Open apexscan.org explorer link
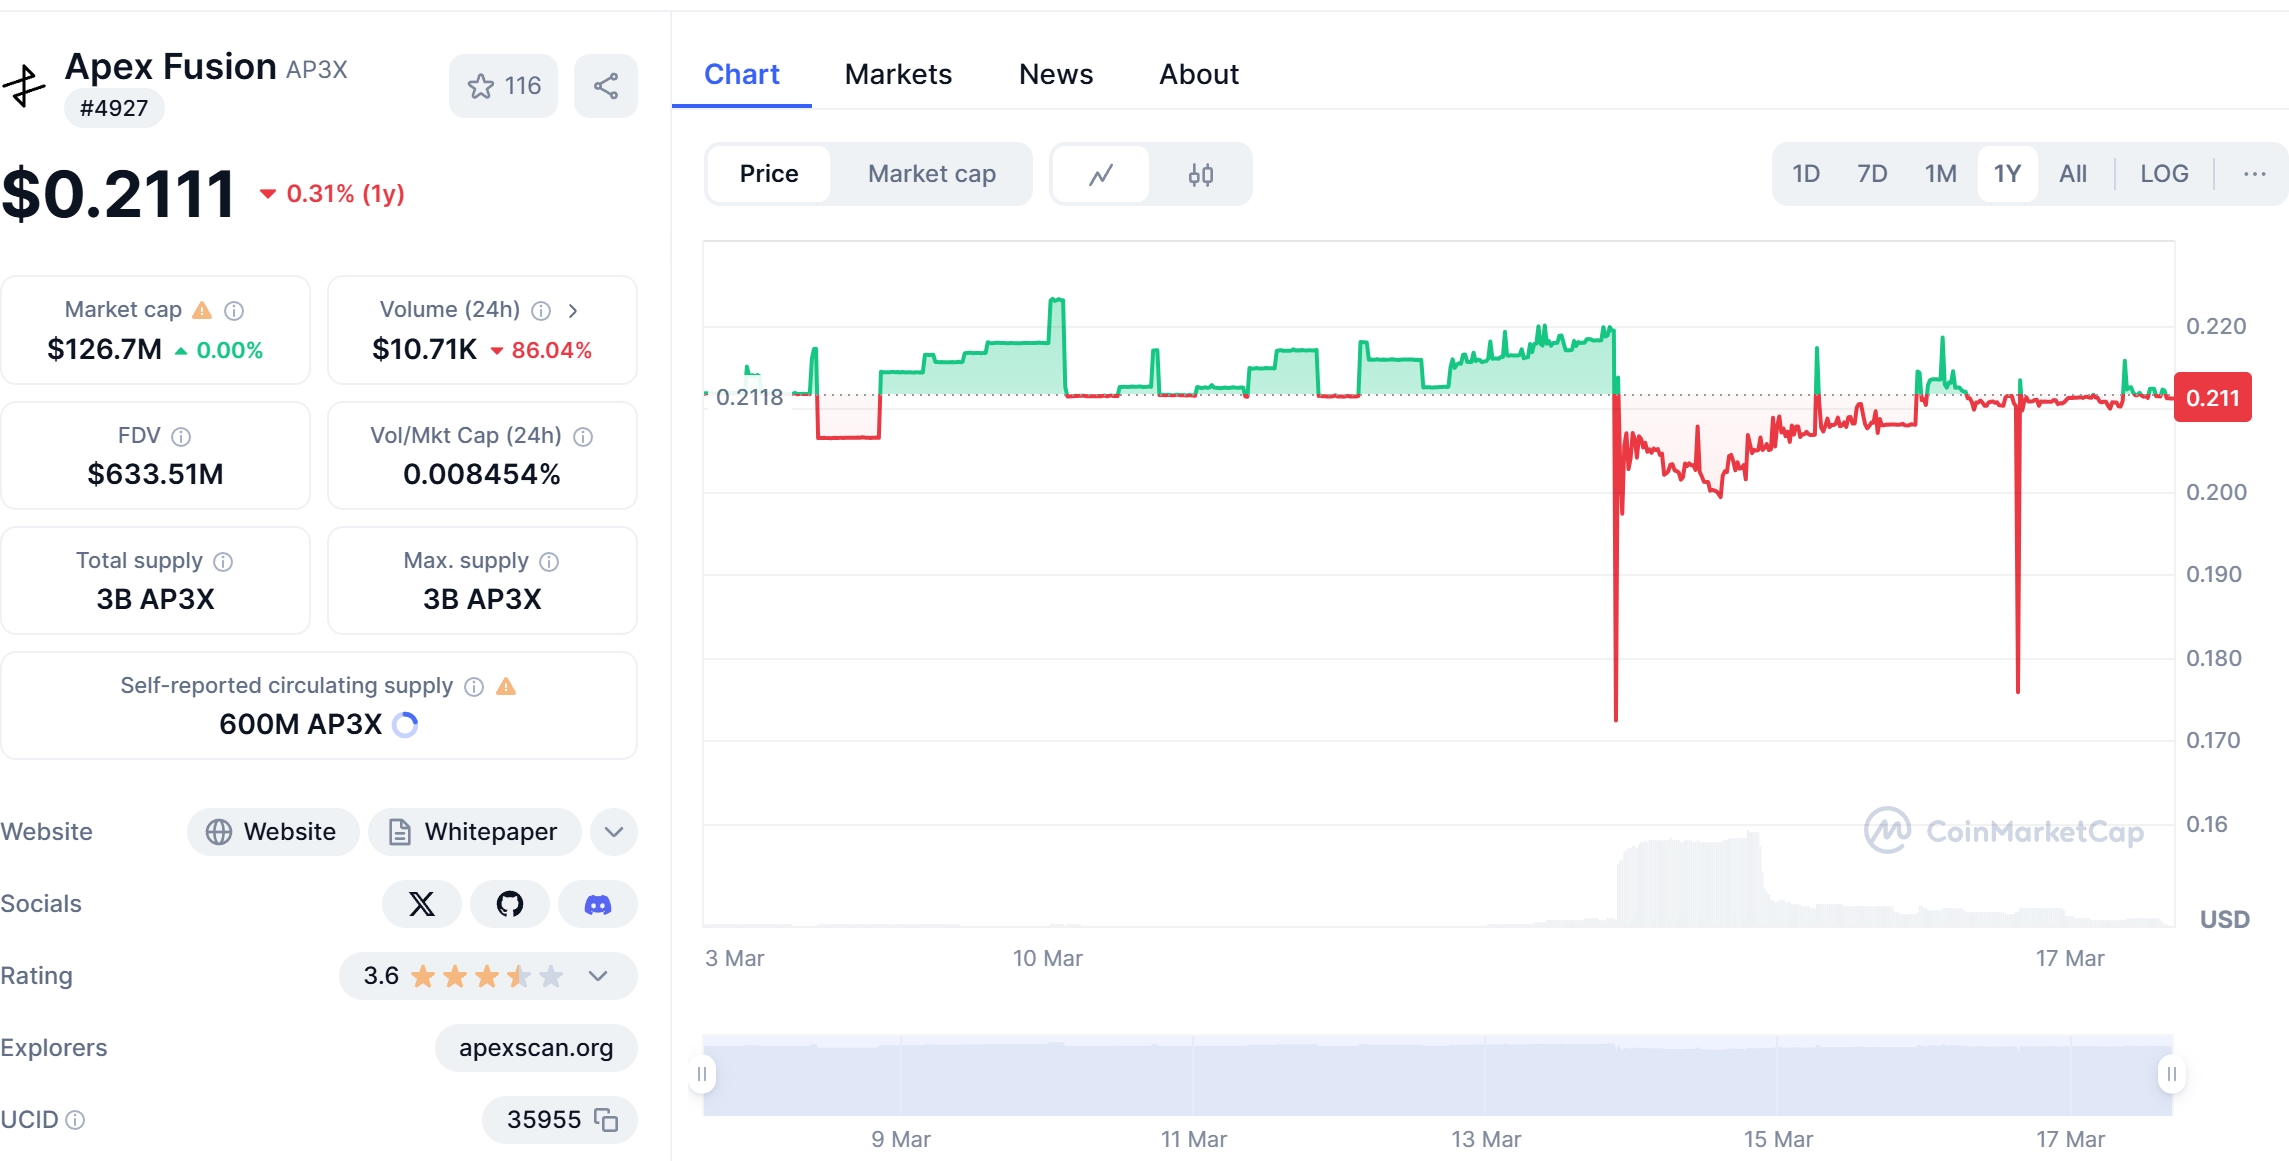 pos(536,1048)
